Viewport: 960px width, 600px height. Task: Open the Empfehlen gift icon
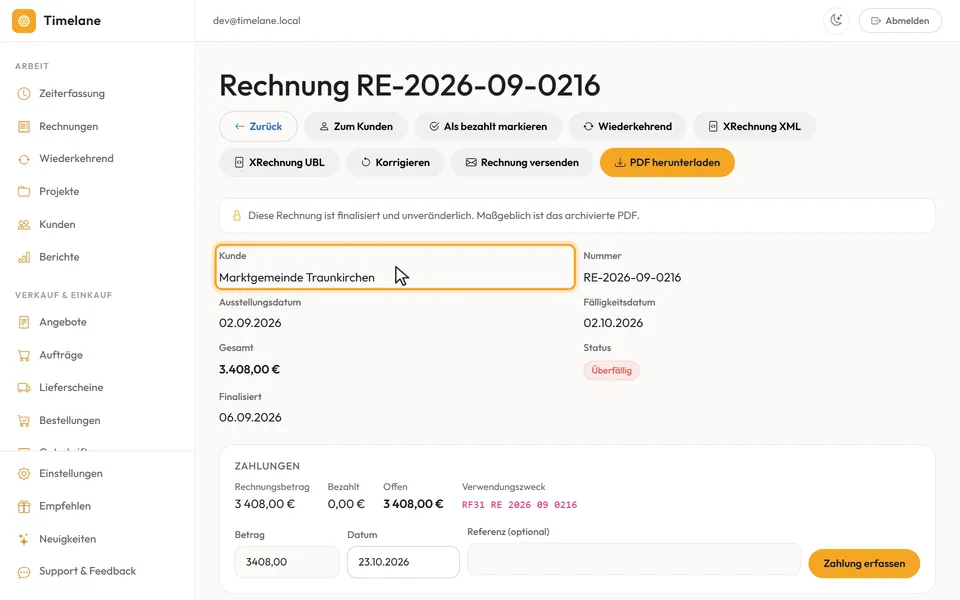click(x=24, y=506)
